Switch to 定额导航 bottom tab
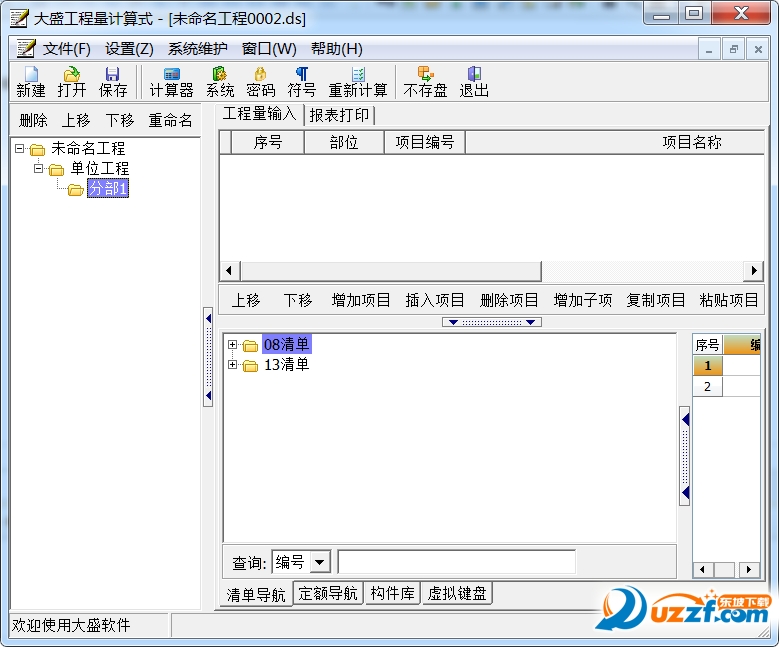Image resolution: width=779 pixels, height=647 pixels. point(328,594)
